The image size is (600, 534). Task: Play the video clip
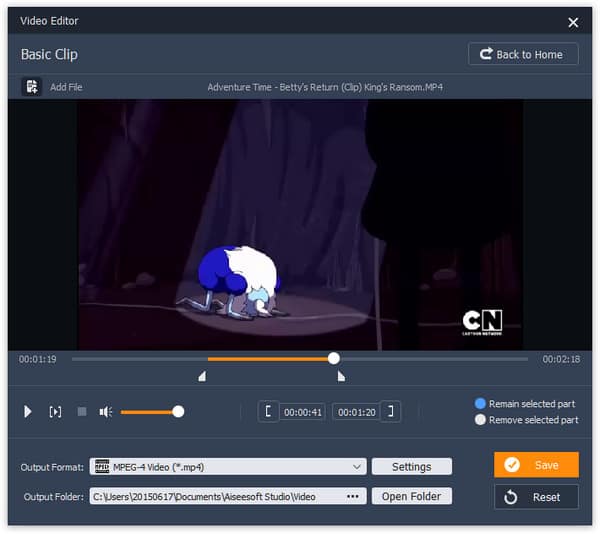pyautogui.click(x=28, y=412)
